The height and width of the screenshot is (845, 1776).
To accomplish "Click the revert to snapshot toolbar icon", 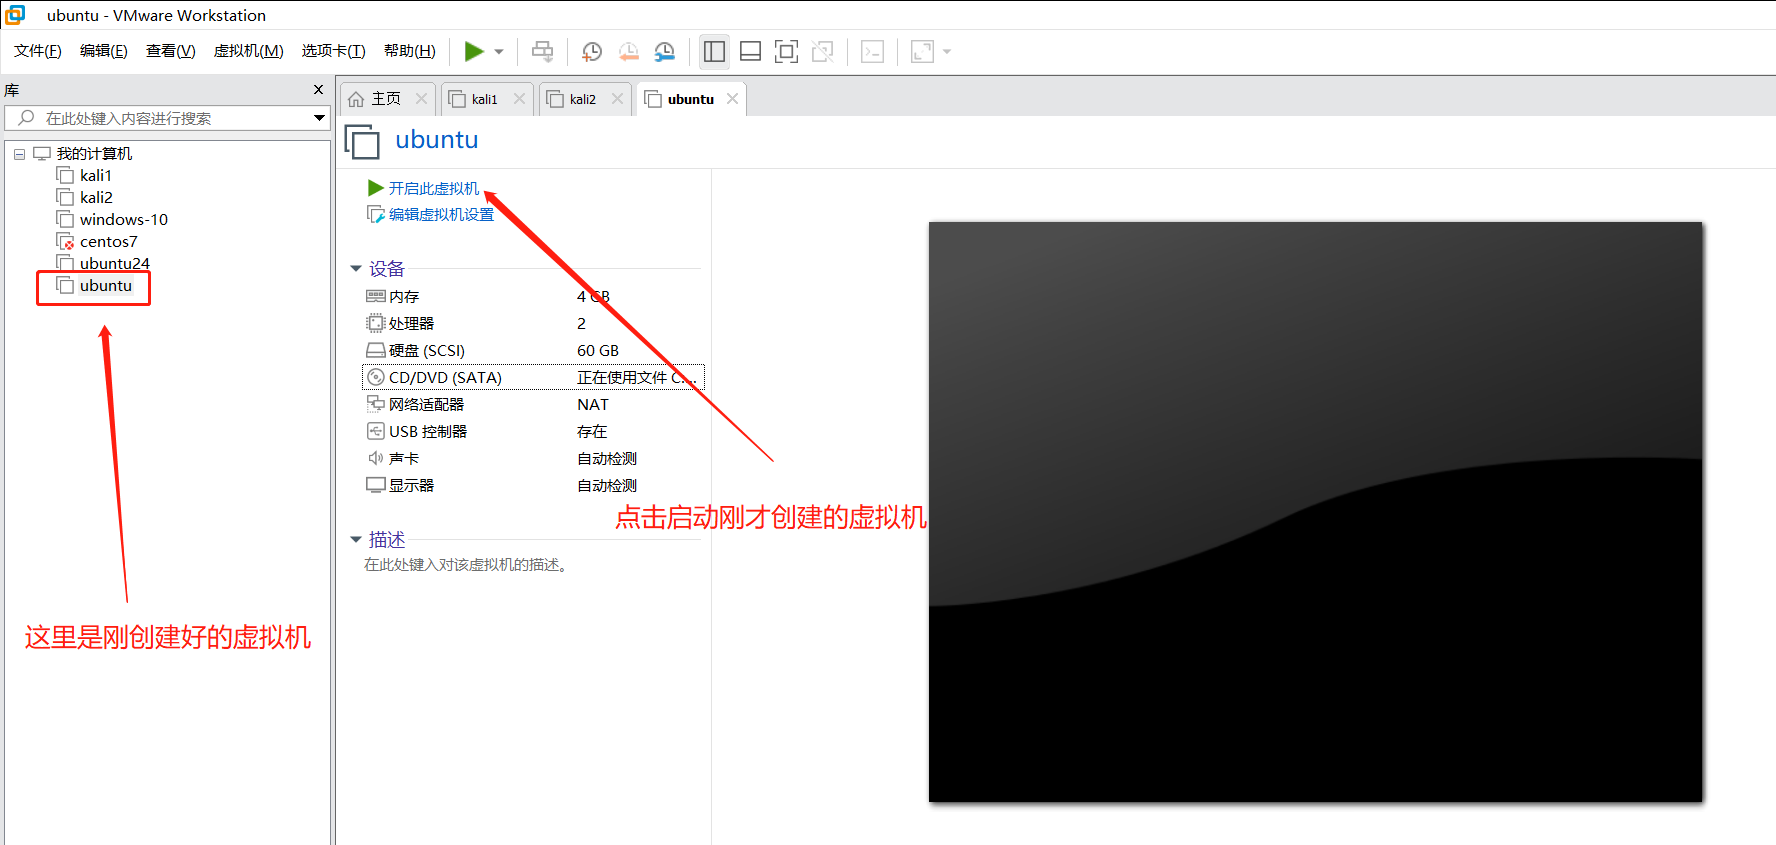I will point(628,51).
